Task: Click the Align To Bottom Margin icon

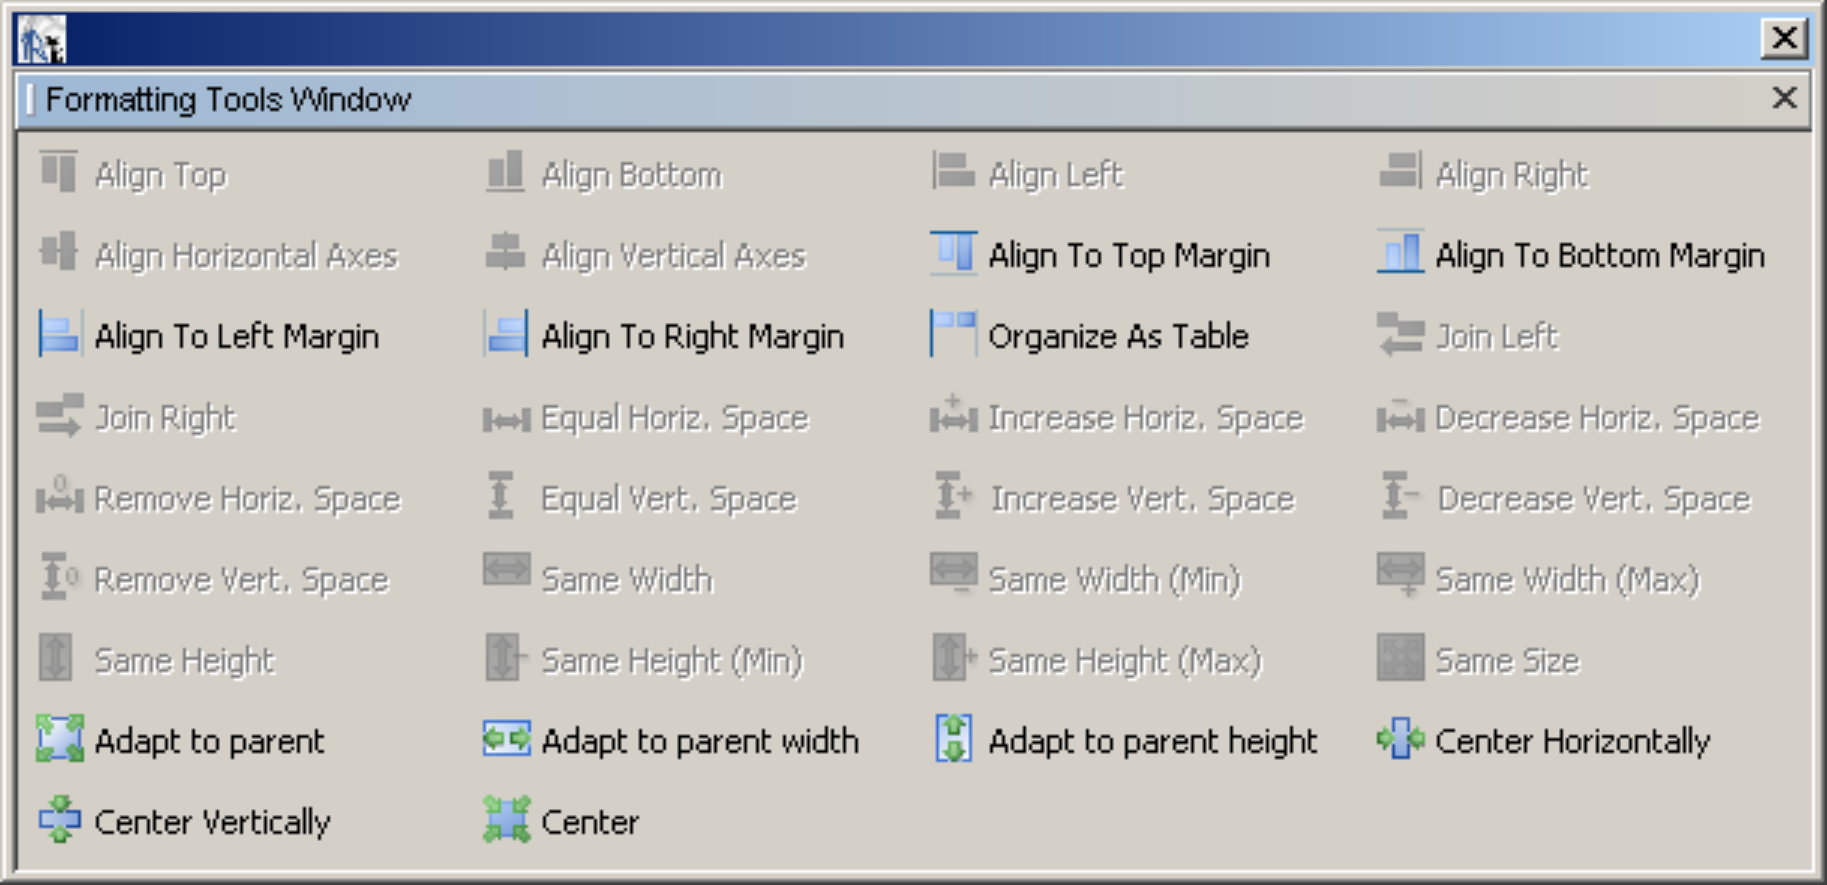Action: pos(1400,254)
